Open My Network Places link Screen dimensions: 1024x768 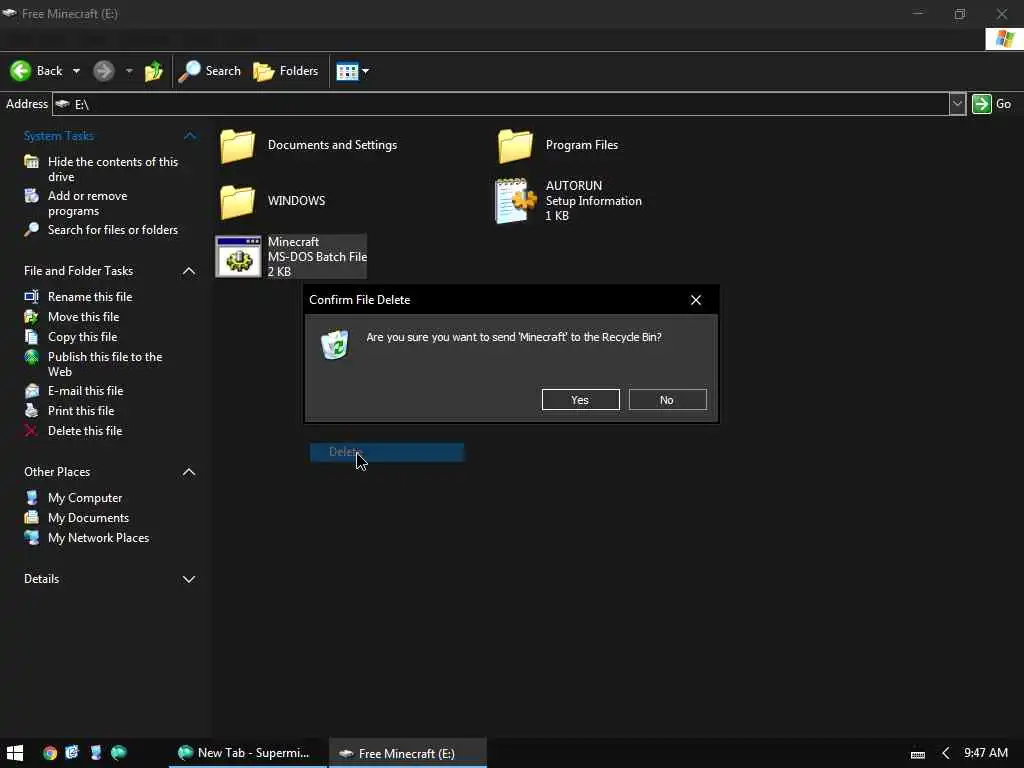pos(99,538)
